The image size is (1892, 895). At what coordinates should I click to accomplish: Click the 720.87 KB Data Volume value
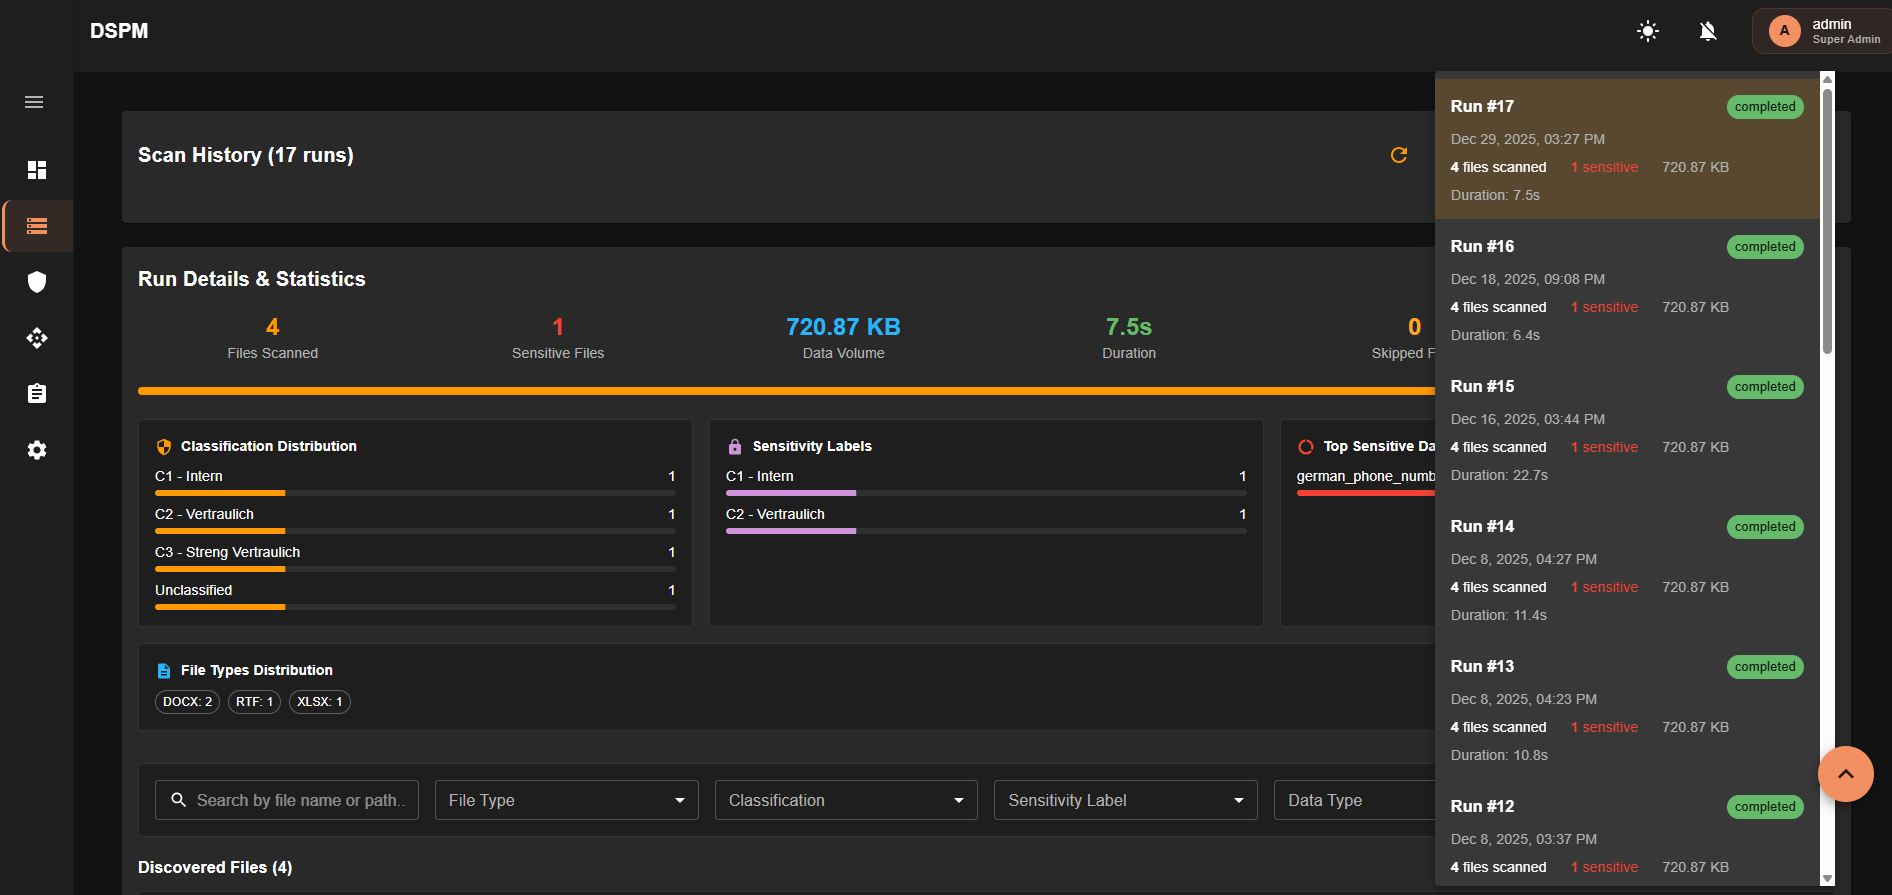click(843, 327)
